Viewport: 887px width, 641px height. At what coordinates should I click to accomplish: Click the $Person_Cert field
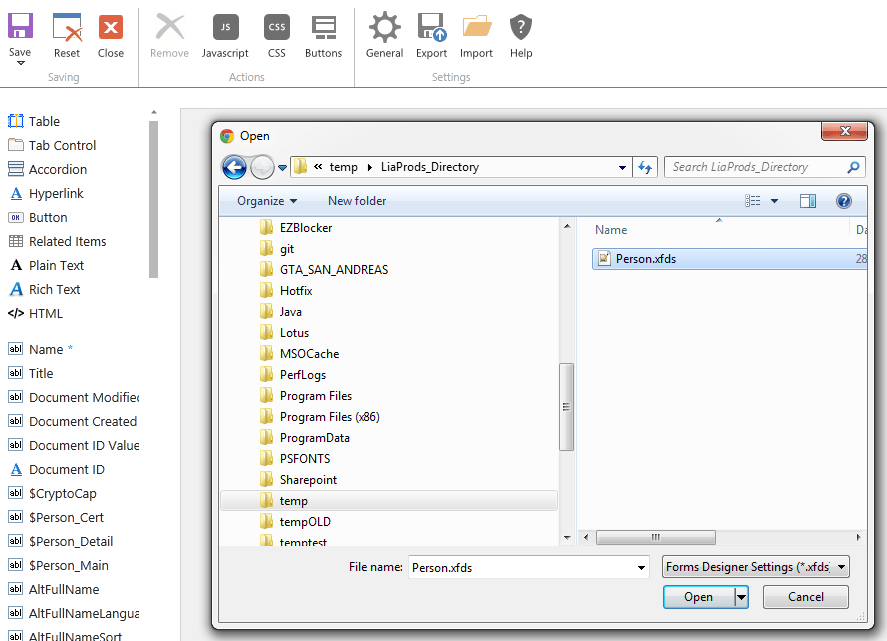tap(56, 517)
